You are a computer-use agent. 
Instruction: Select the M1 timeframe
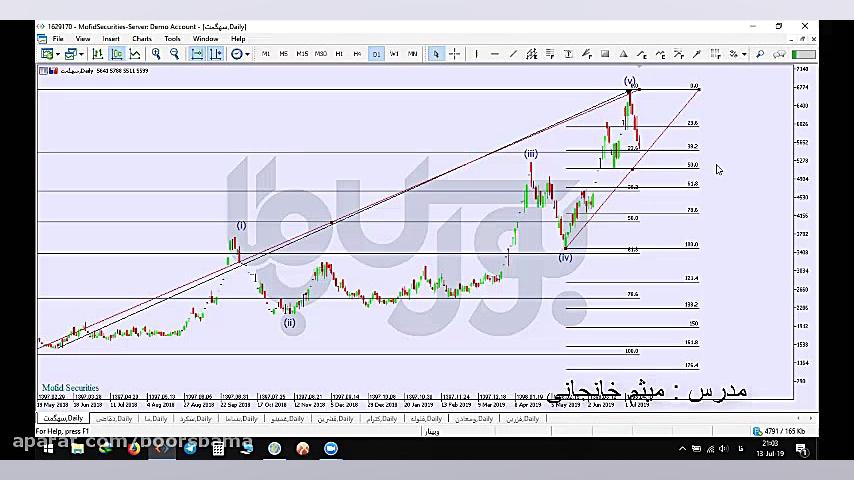pyautogui.click(x=265, y=54)
